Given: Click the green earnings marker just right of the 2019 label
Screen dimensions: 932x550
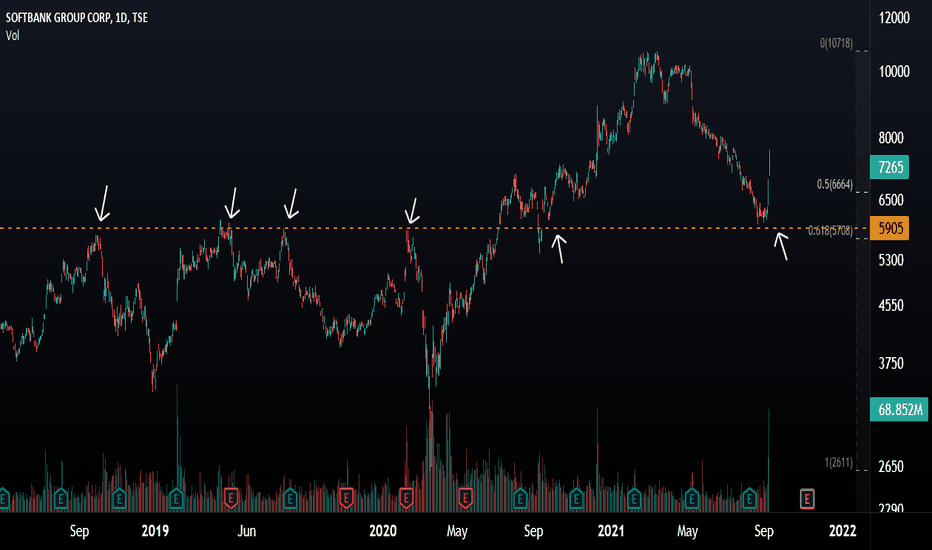Looking at the screenshot, I should (176, 498).
